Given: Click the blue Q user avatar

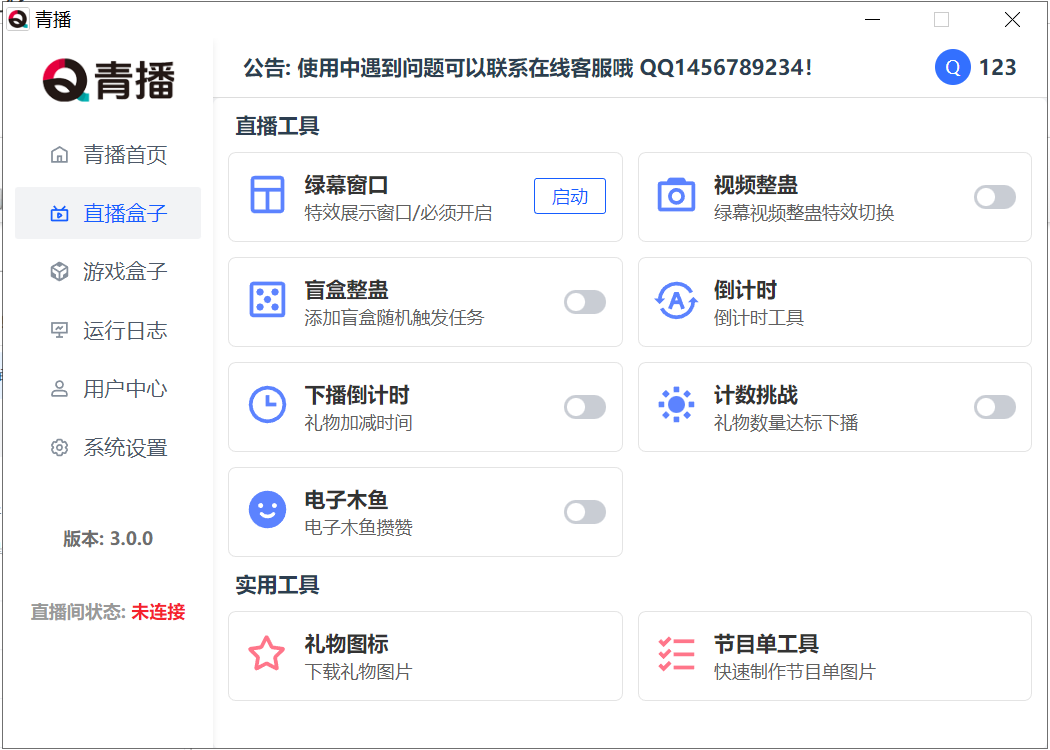Looking at the screenshot, I should [x=952, y=67].
